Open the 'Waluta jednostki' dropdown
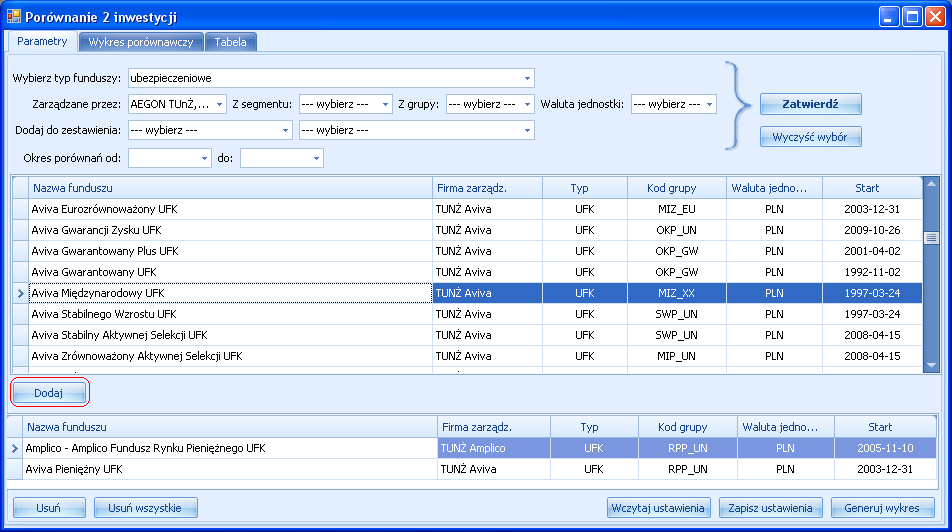The width and height of the screenshot is (952, 532). 709,104
